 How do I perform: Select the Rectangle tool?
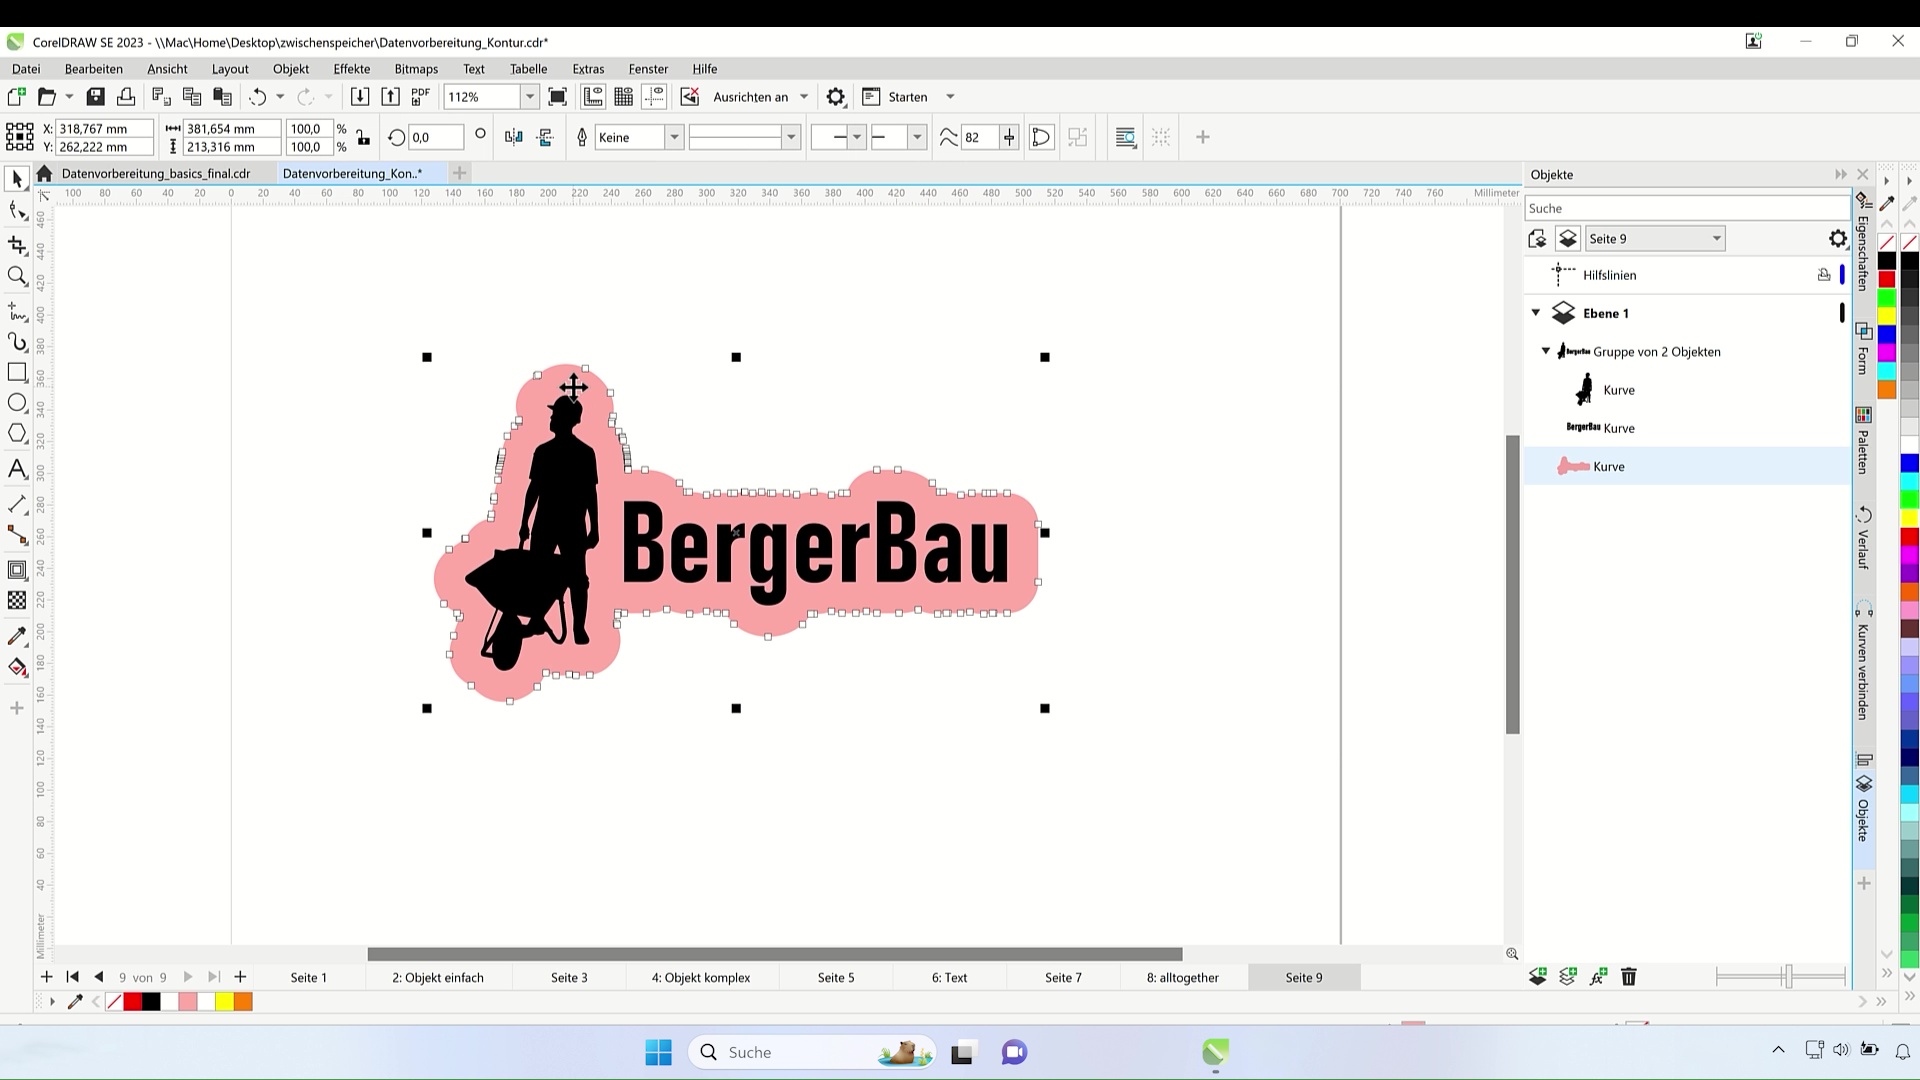tap(17, 372)
